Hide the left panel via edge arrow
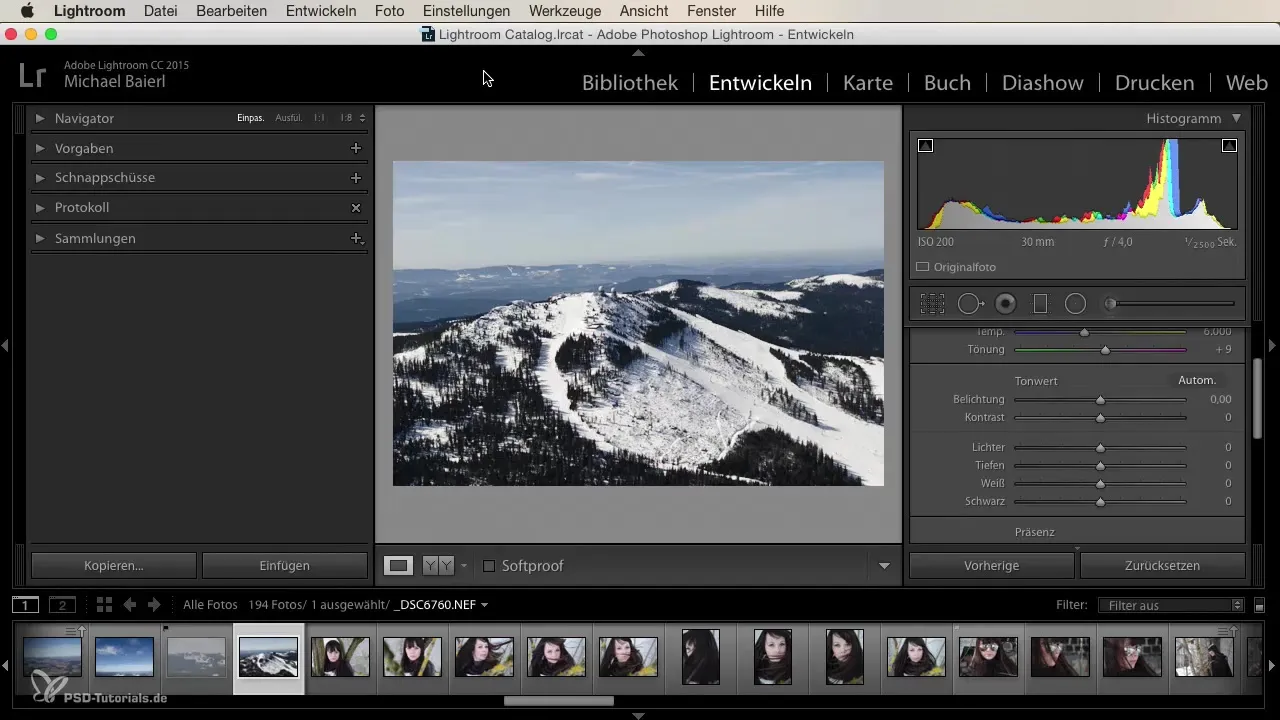This screenshot has height=720, width=1280. coord(5,345)
